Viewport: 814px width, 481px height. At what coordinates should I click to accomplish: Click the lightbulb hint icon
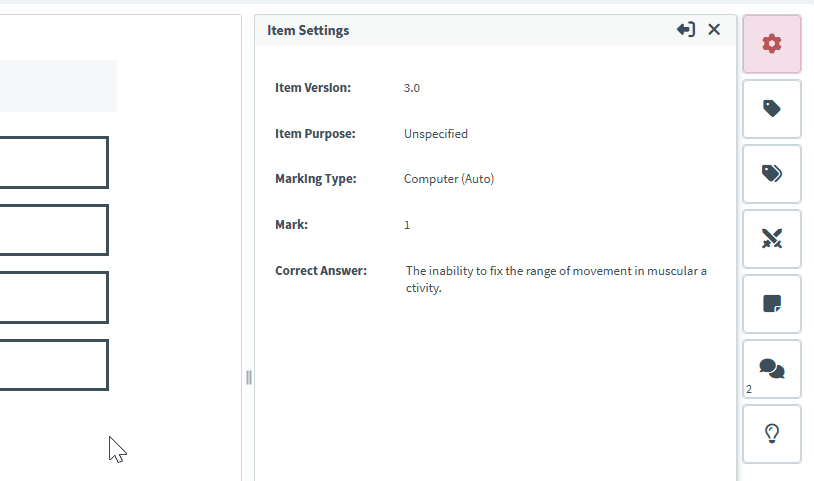click(x=771, y=433)
